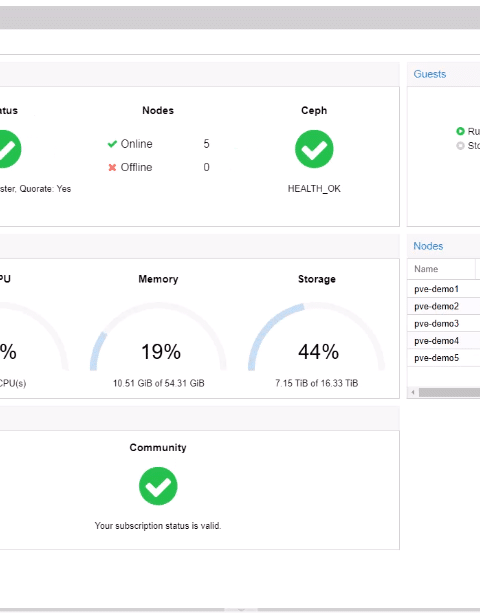Click the Offline label in Nodes status
The width and height of the screenshot is (480, 613).
pos(136,167)
